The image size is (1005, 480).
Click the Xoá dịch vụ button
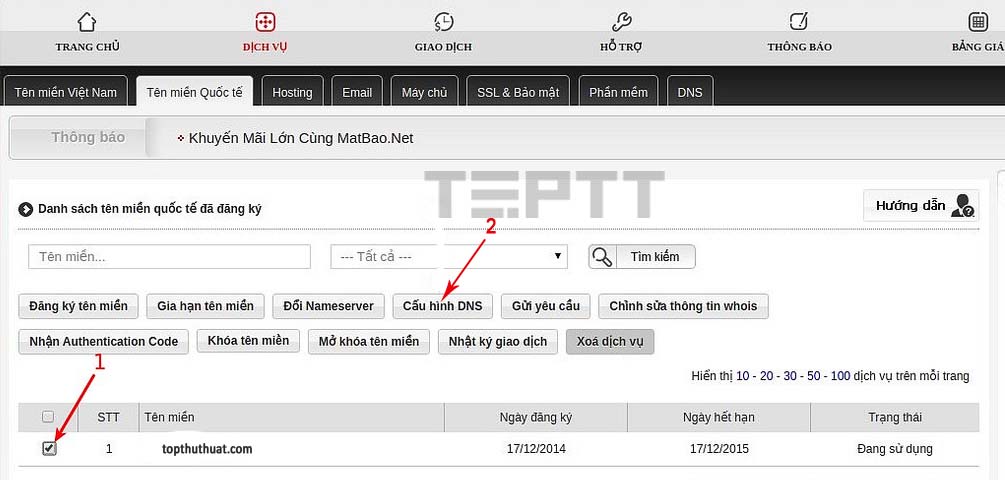[x=610, y=341]
